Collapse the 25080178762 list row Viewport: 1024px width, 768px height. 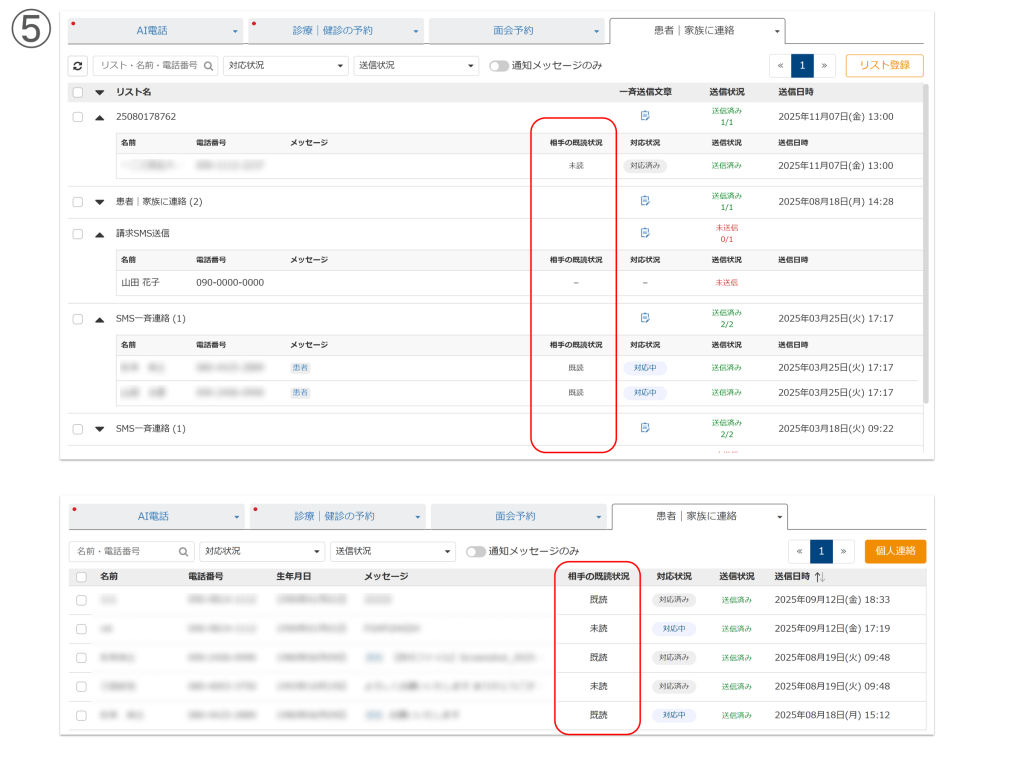[99, 117]
